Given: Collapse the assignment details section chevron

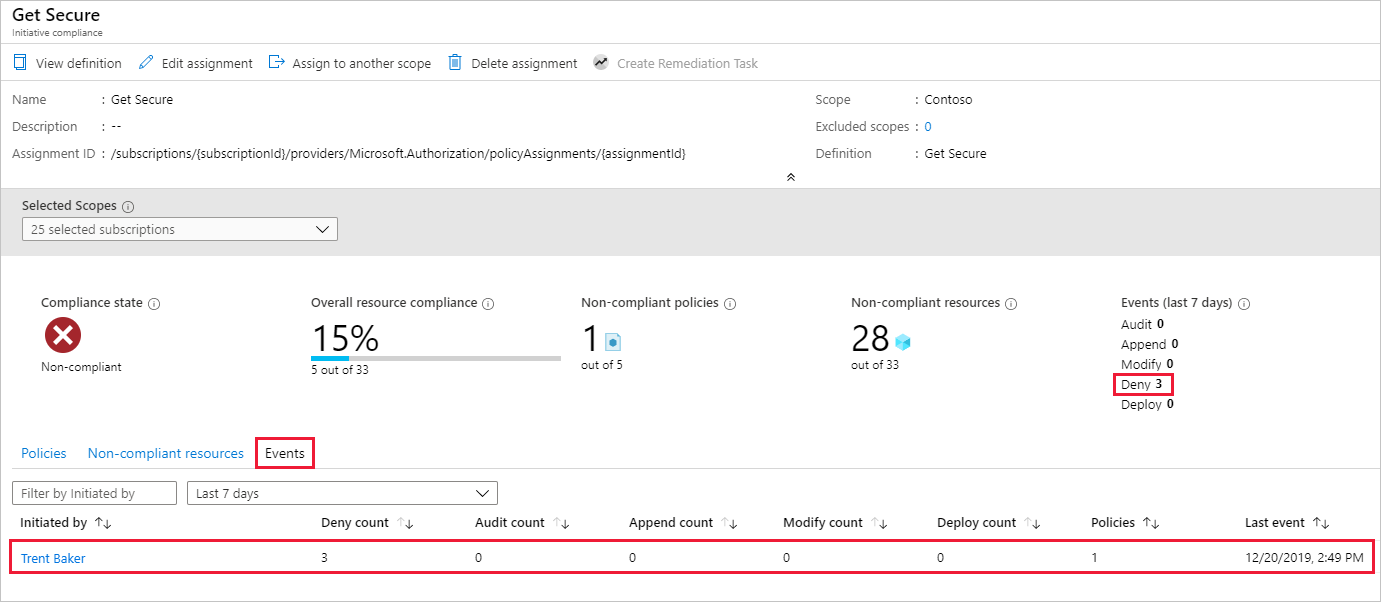Looking at the screenshot, I should click(x=790, y=176).
